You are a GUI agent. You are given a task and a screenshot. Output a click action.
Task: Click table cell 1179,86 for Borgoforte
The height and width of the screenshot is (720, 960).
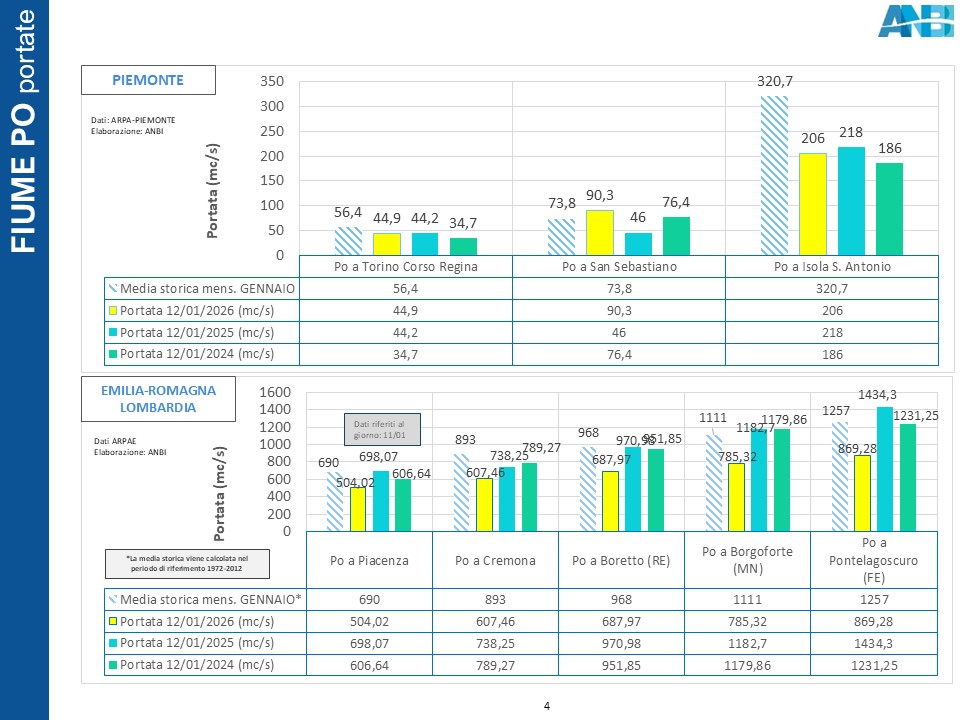coord(747,665)
